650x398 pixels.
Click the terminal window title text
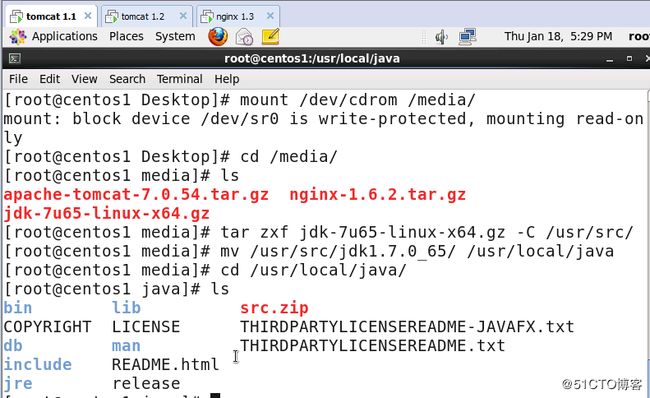[312, 58]
